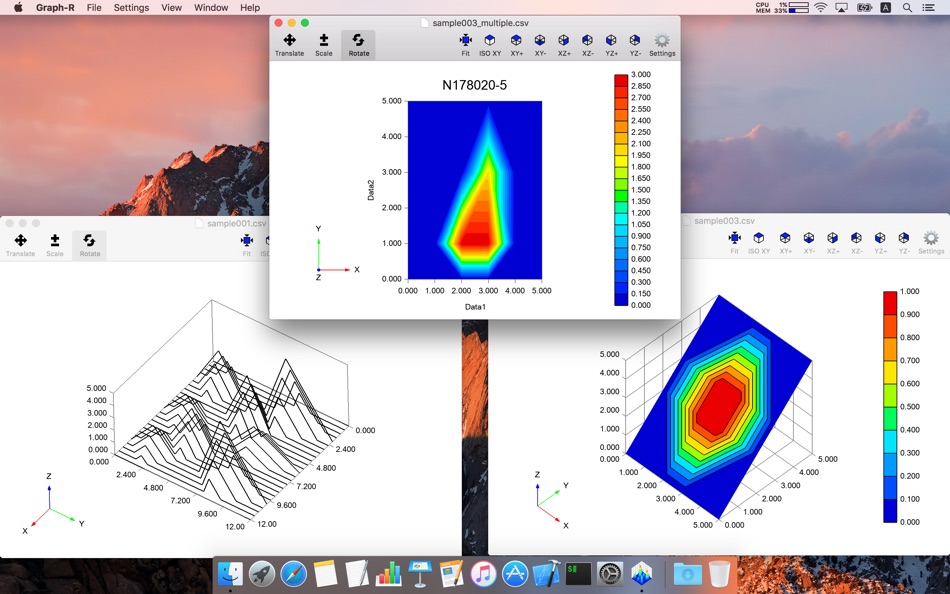
Task: Click the input source A icon
Action: 886,8
